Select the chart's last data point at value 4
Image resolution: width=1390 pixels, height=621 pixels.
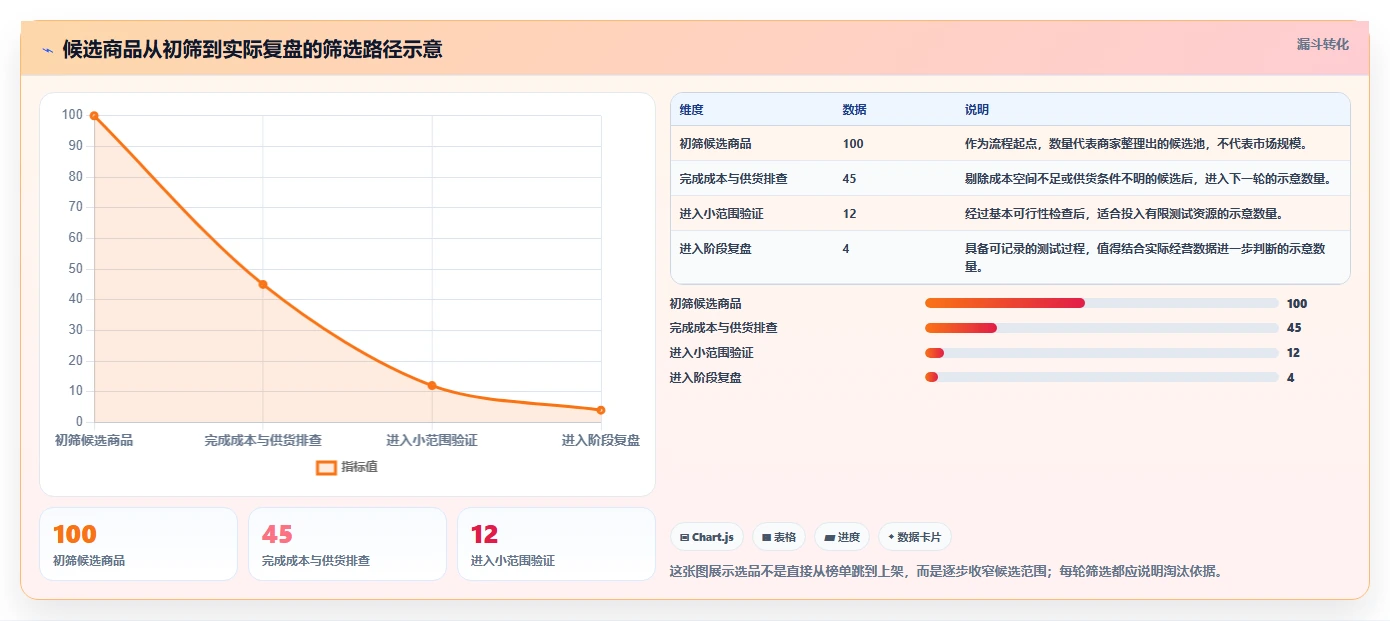point(600,410)
